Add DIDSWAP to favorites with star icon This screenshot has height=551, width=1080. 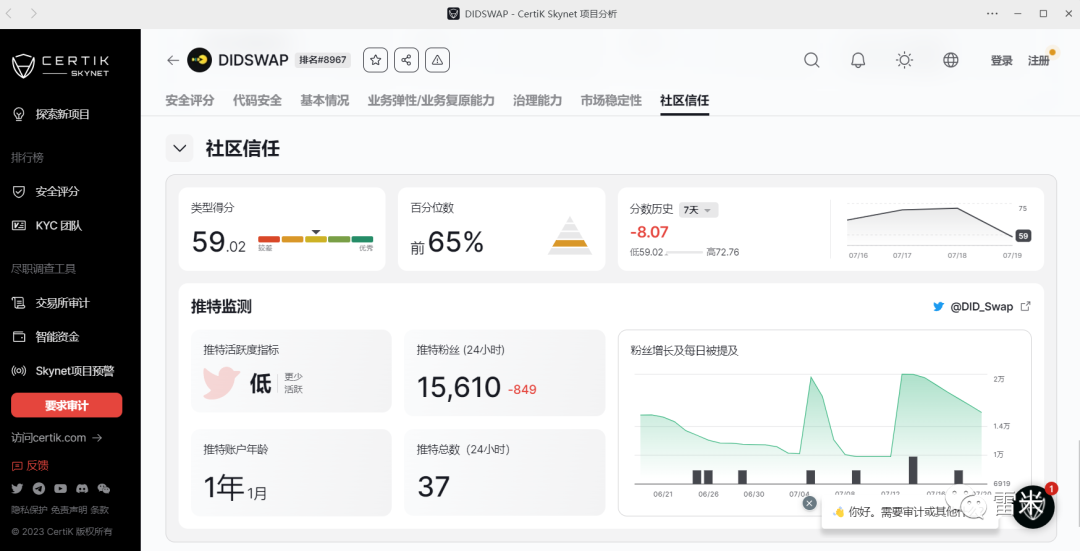click(x=375, y=60)
